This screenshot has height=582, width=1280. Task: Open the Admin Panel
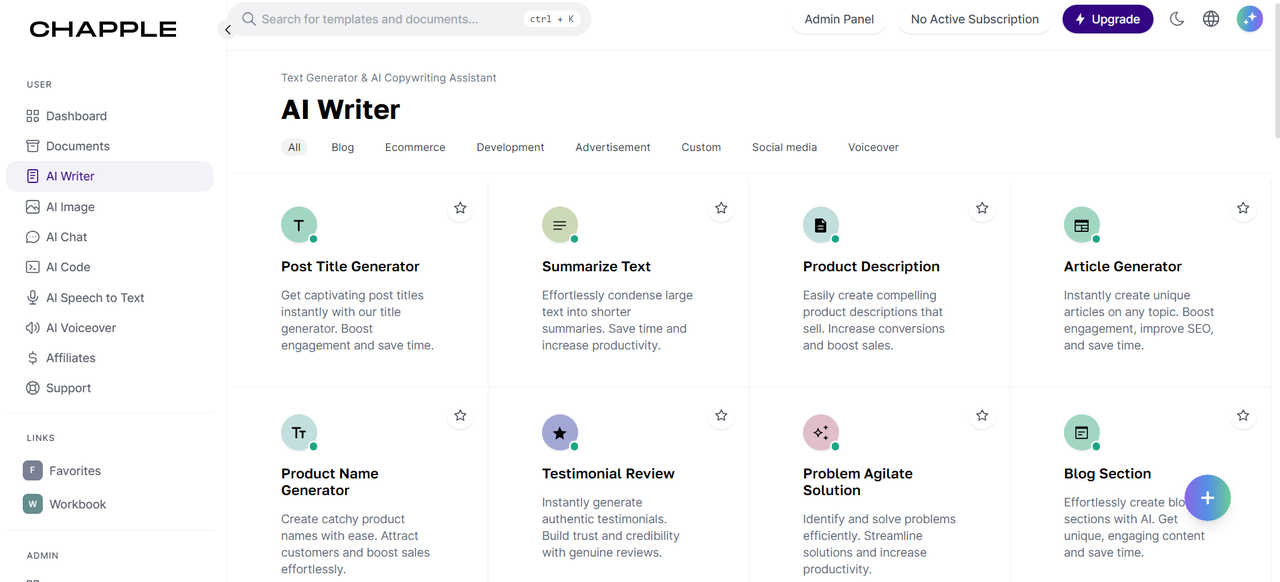click(839, 19)
